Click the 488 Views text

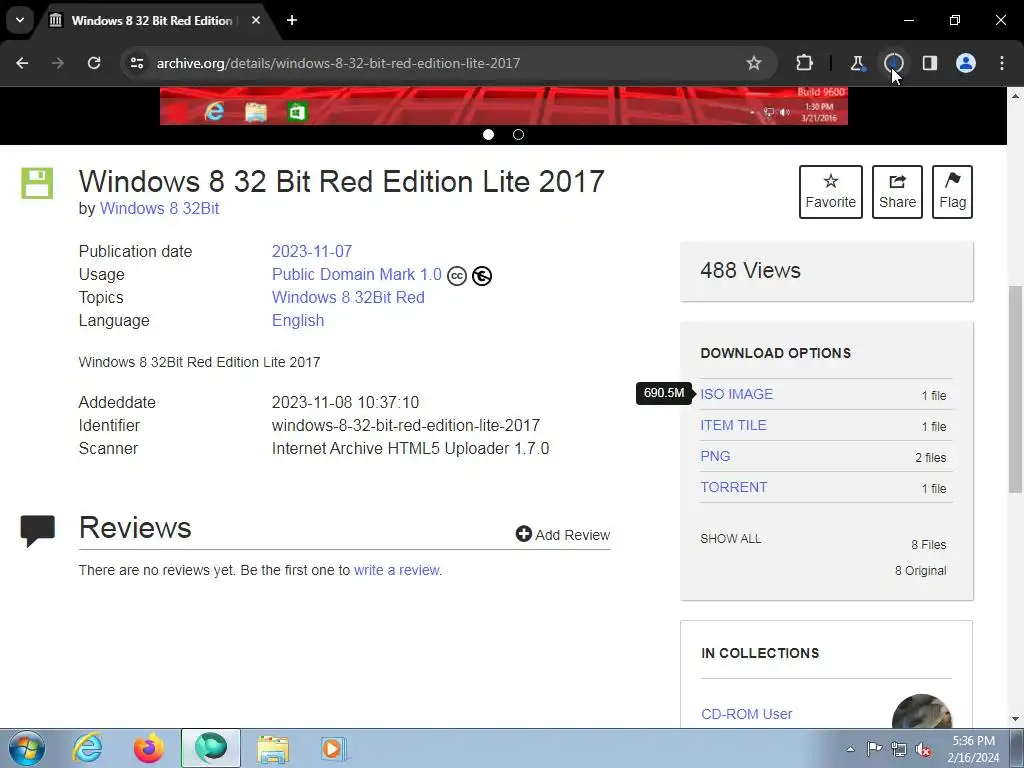[750, 270]
